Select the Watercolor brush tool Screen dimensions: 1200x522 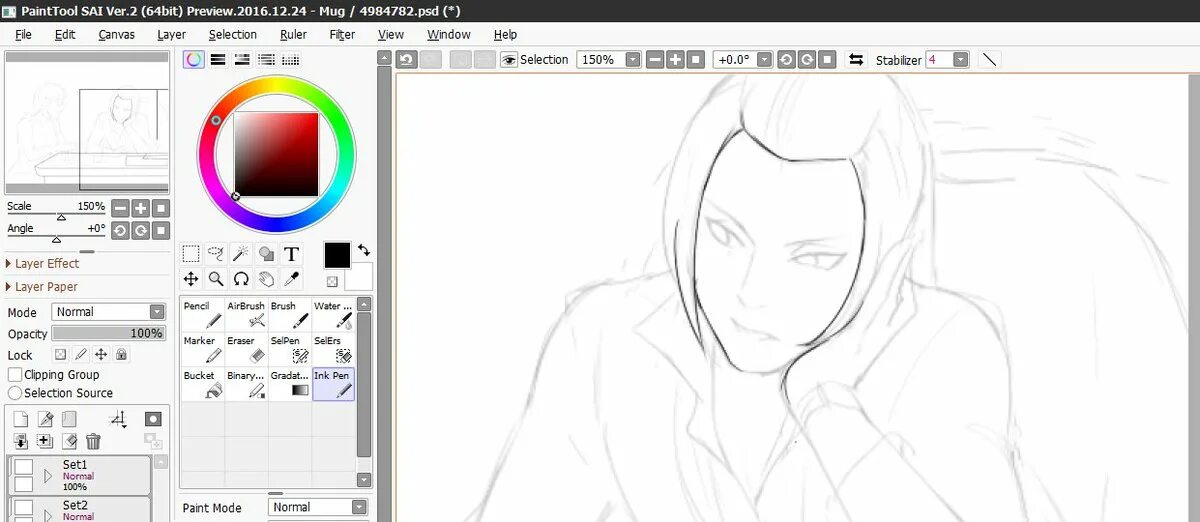click(333, 314)
